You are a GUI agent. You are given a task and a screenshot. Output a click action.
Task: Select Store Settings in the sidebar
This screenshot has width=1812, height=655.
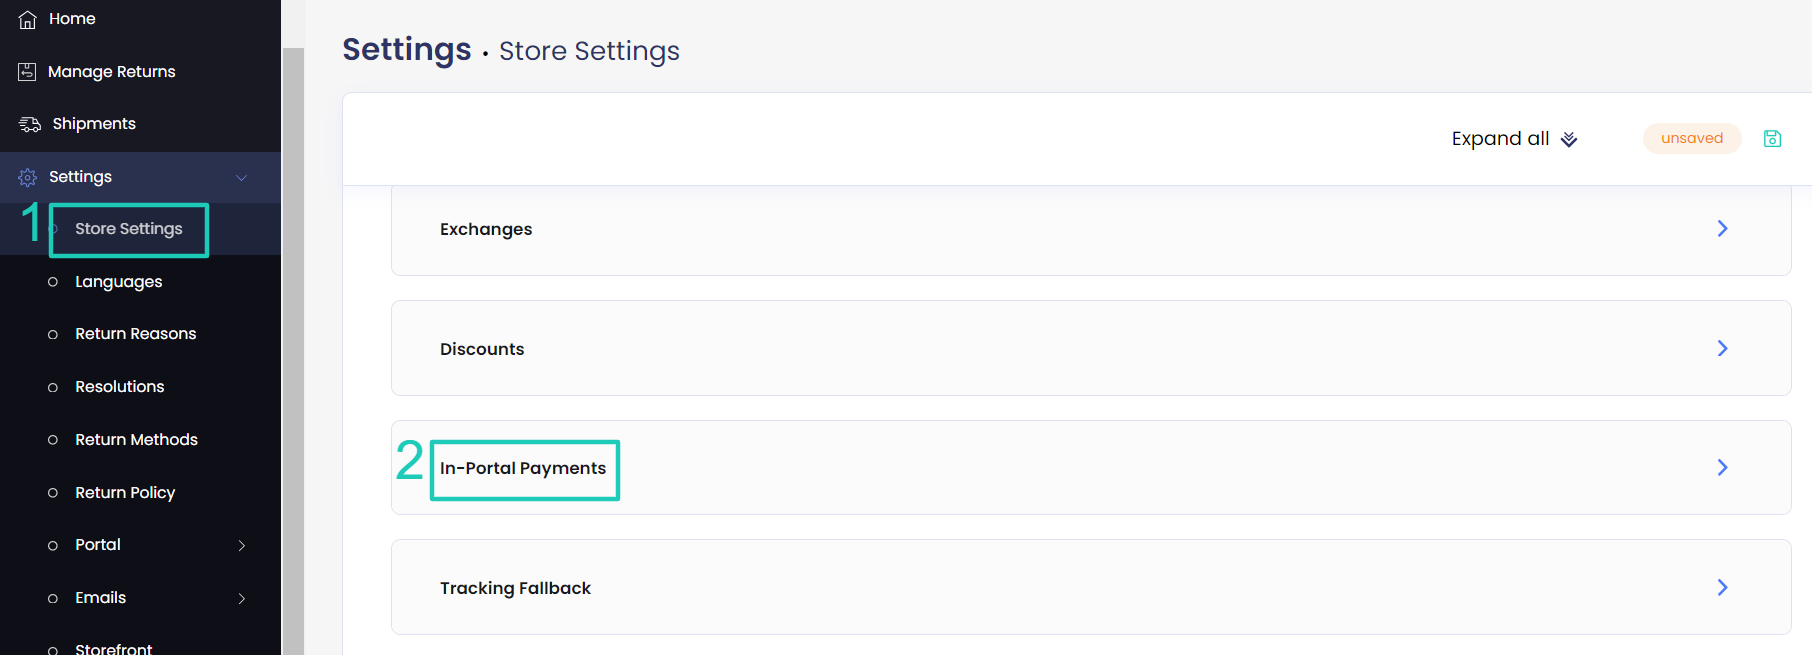128,229
